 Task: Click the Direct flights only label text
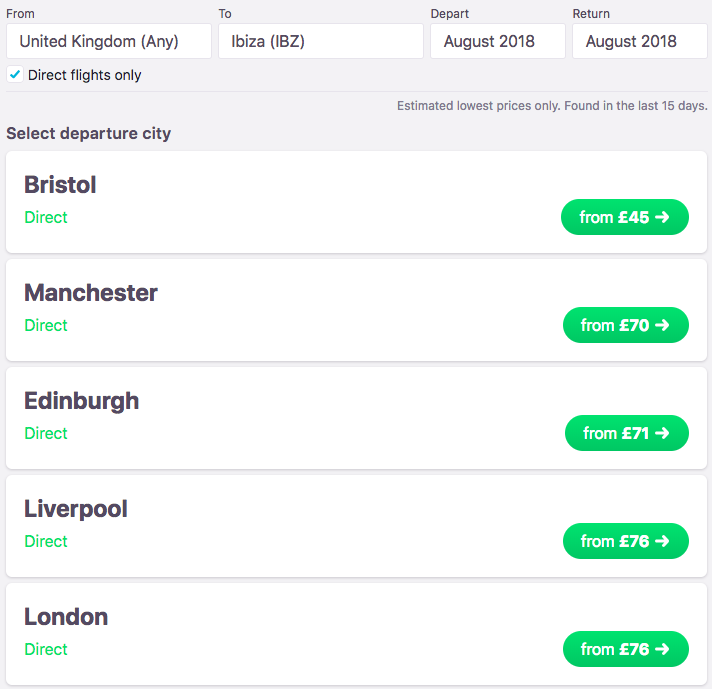pyautogui.click(x=84, y=75)
